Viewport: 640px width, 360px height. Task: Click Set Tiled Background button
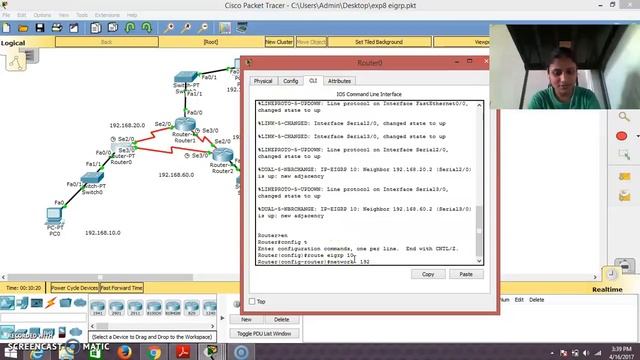(379, 42)
